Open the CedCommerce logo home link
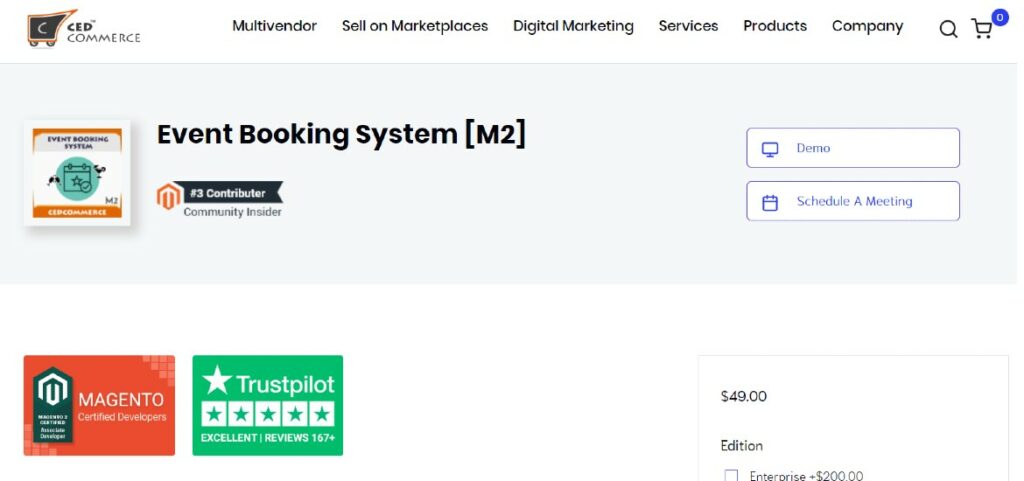Image resolution: width=1024 pixels, height=481 pixels. [84, 28]
